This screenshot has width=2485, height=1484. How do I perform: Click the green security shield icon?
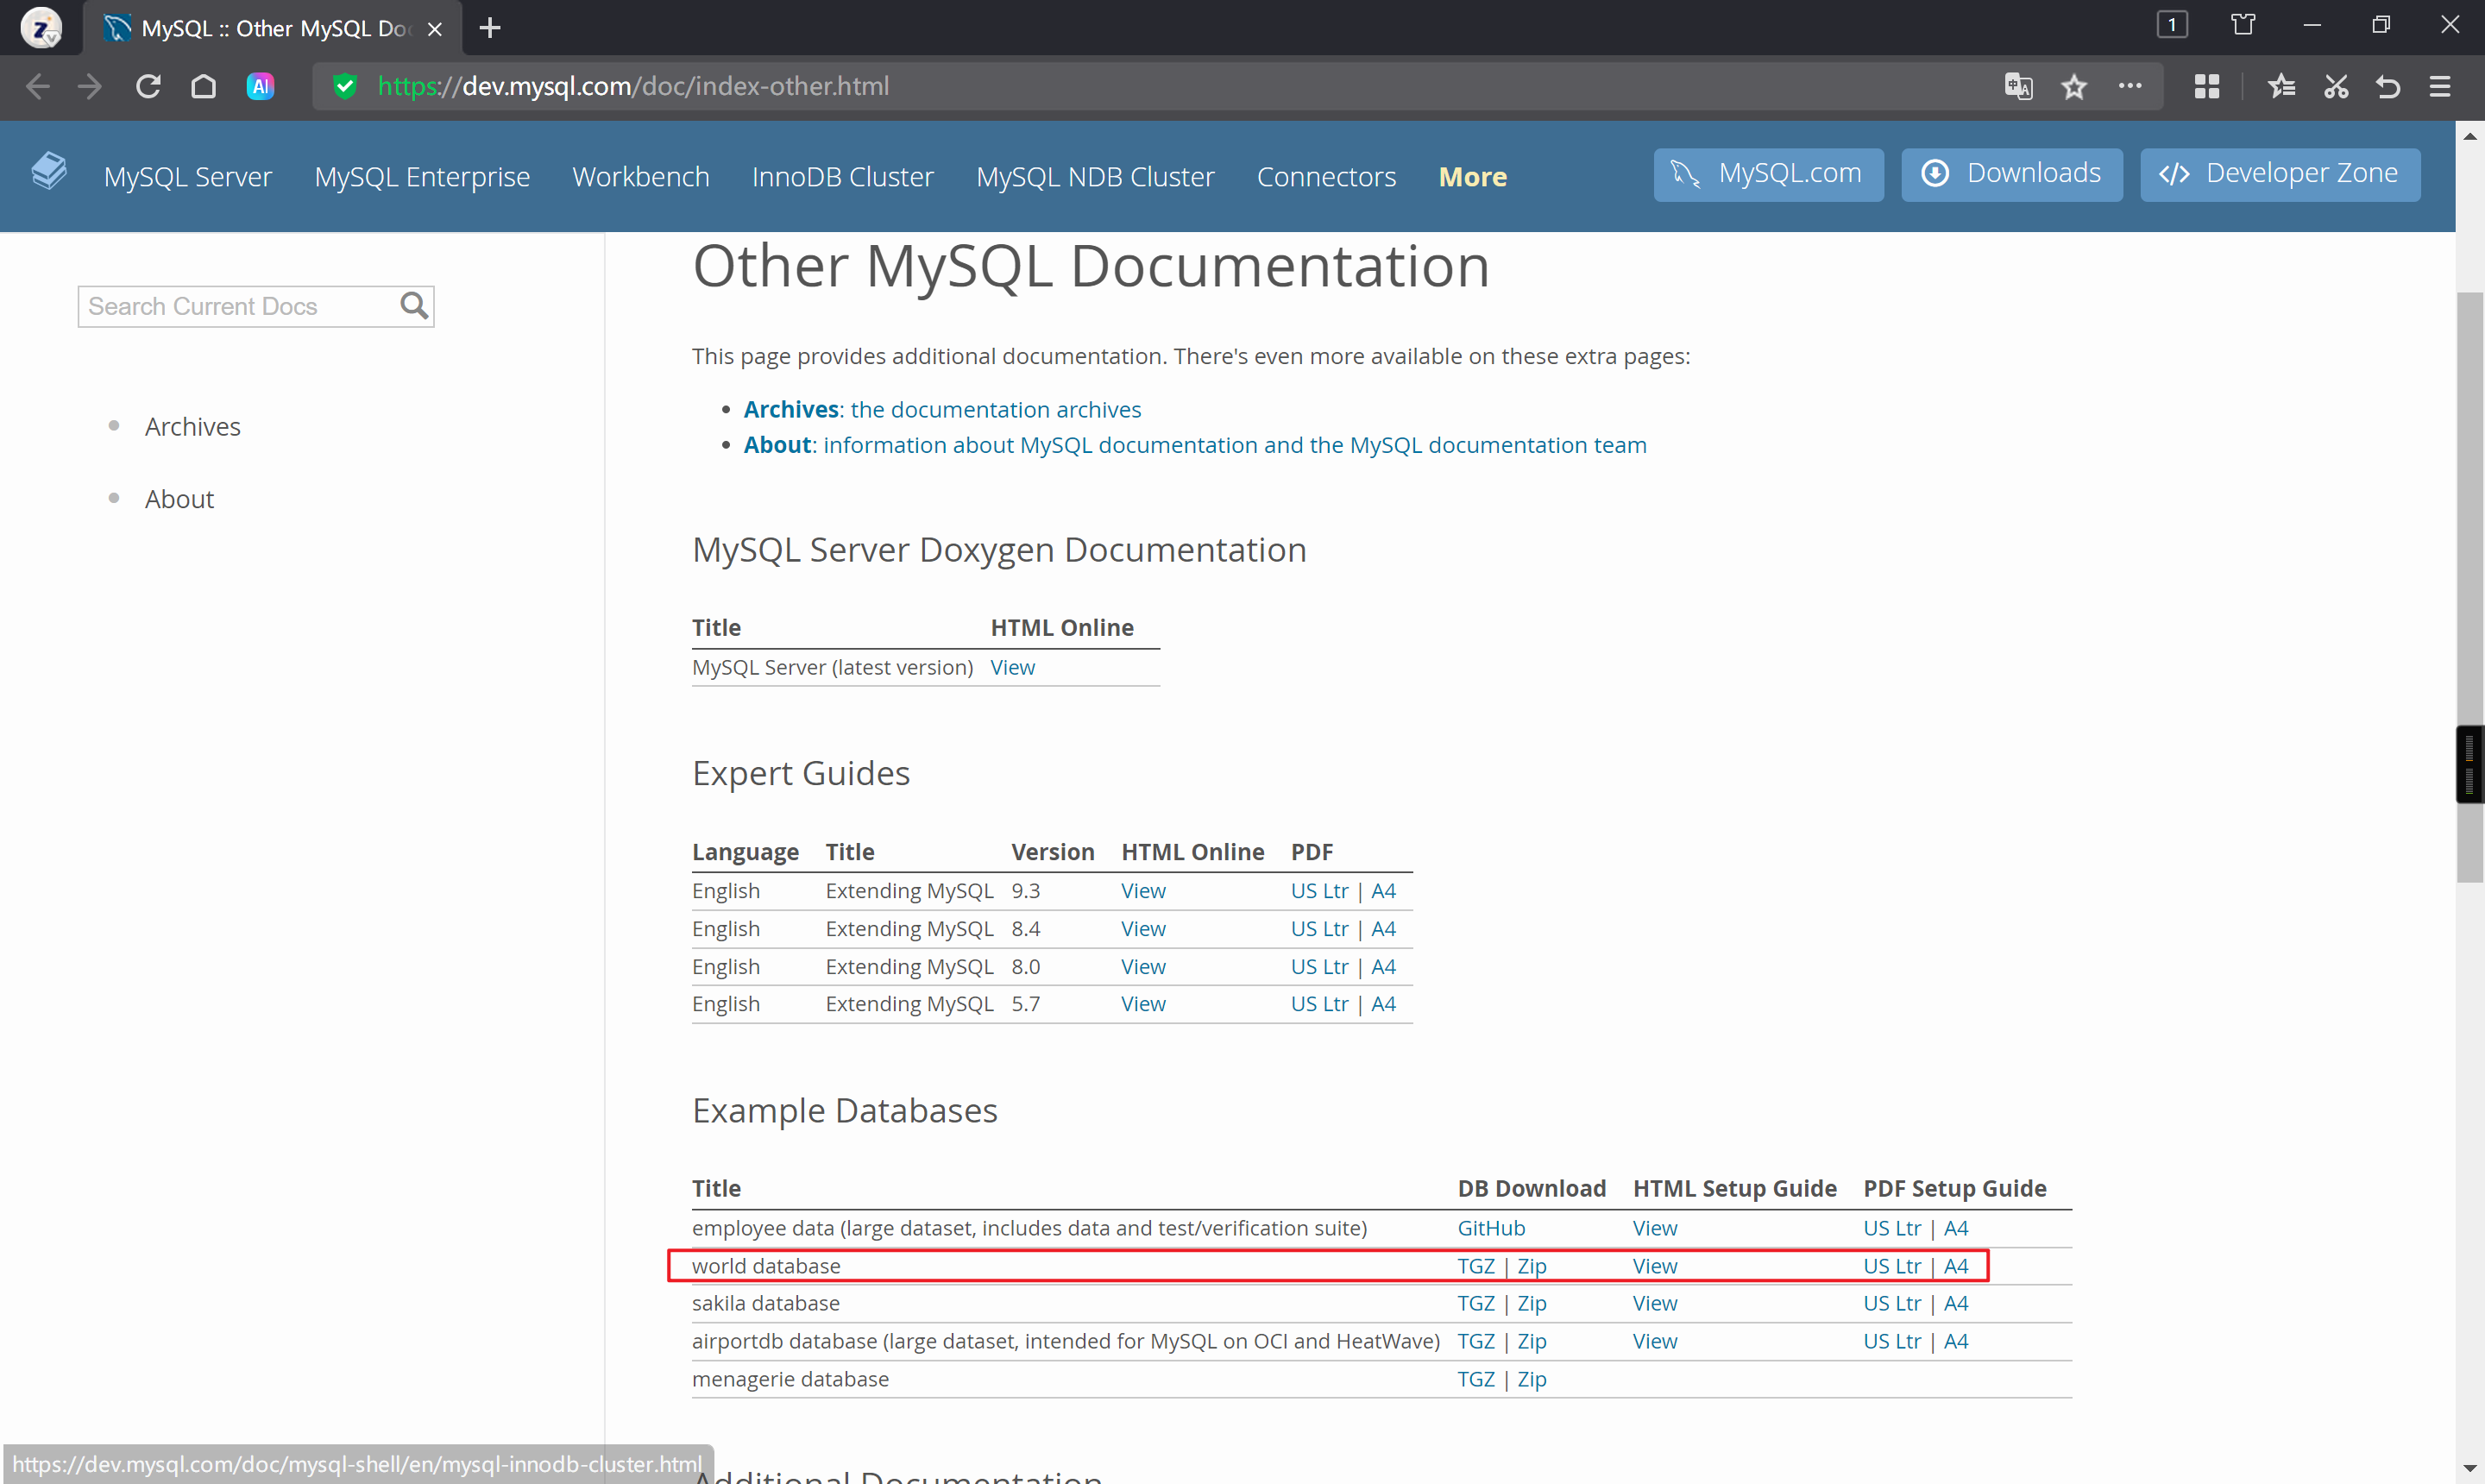tap(345, 86)
